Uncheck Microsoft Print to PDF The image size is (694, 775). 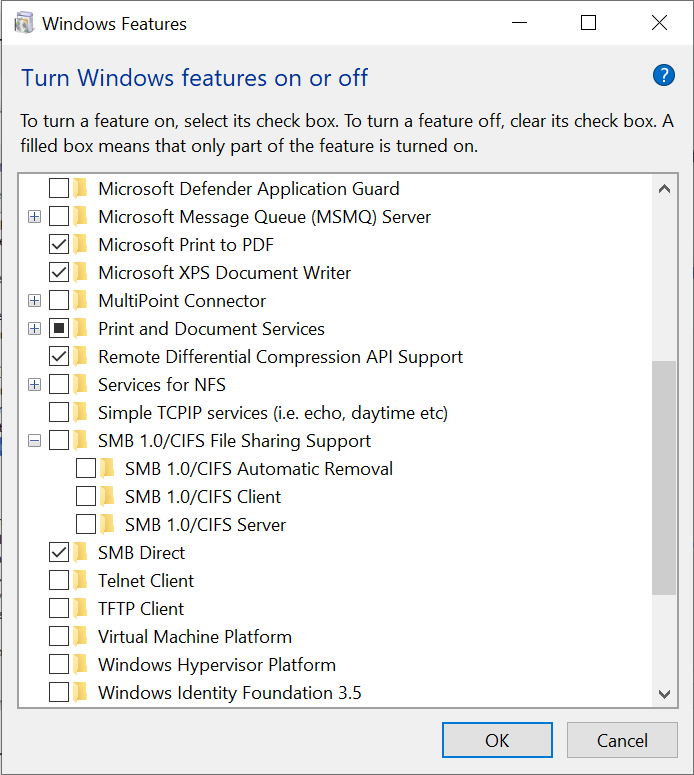(59, 244)
